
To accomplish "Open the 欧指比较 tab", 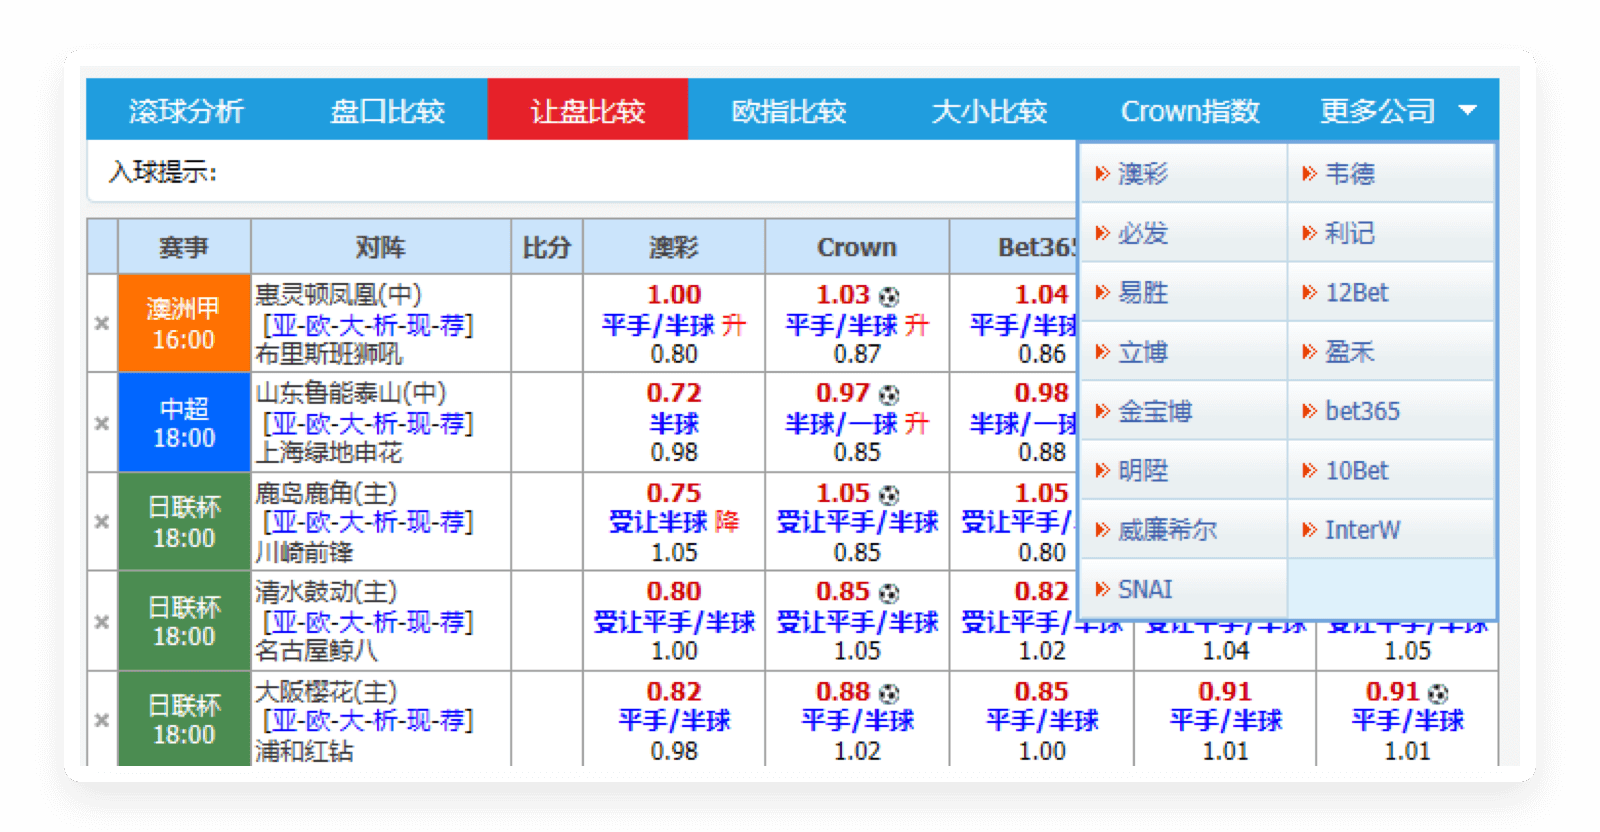I will [789, 111].
